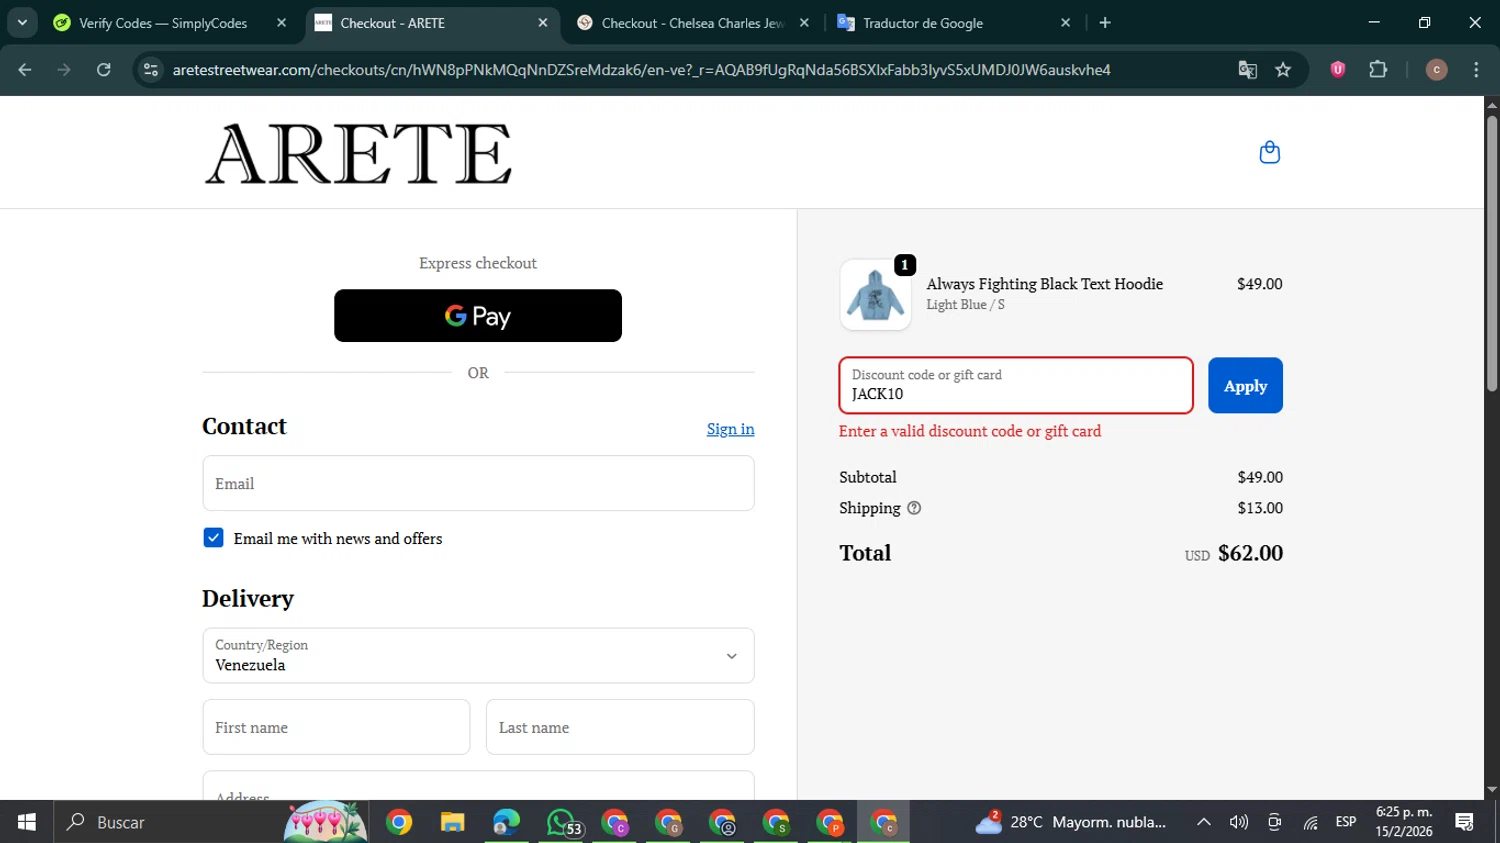Open the weather widget showing 28°C

tap(1071, 822)
